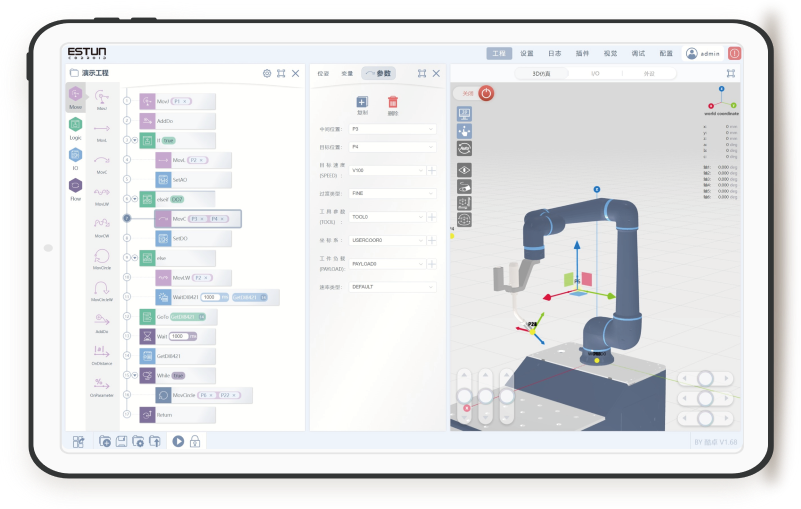
Task: Delete the parameter with the red trash icon
Action: point(392,102)
